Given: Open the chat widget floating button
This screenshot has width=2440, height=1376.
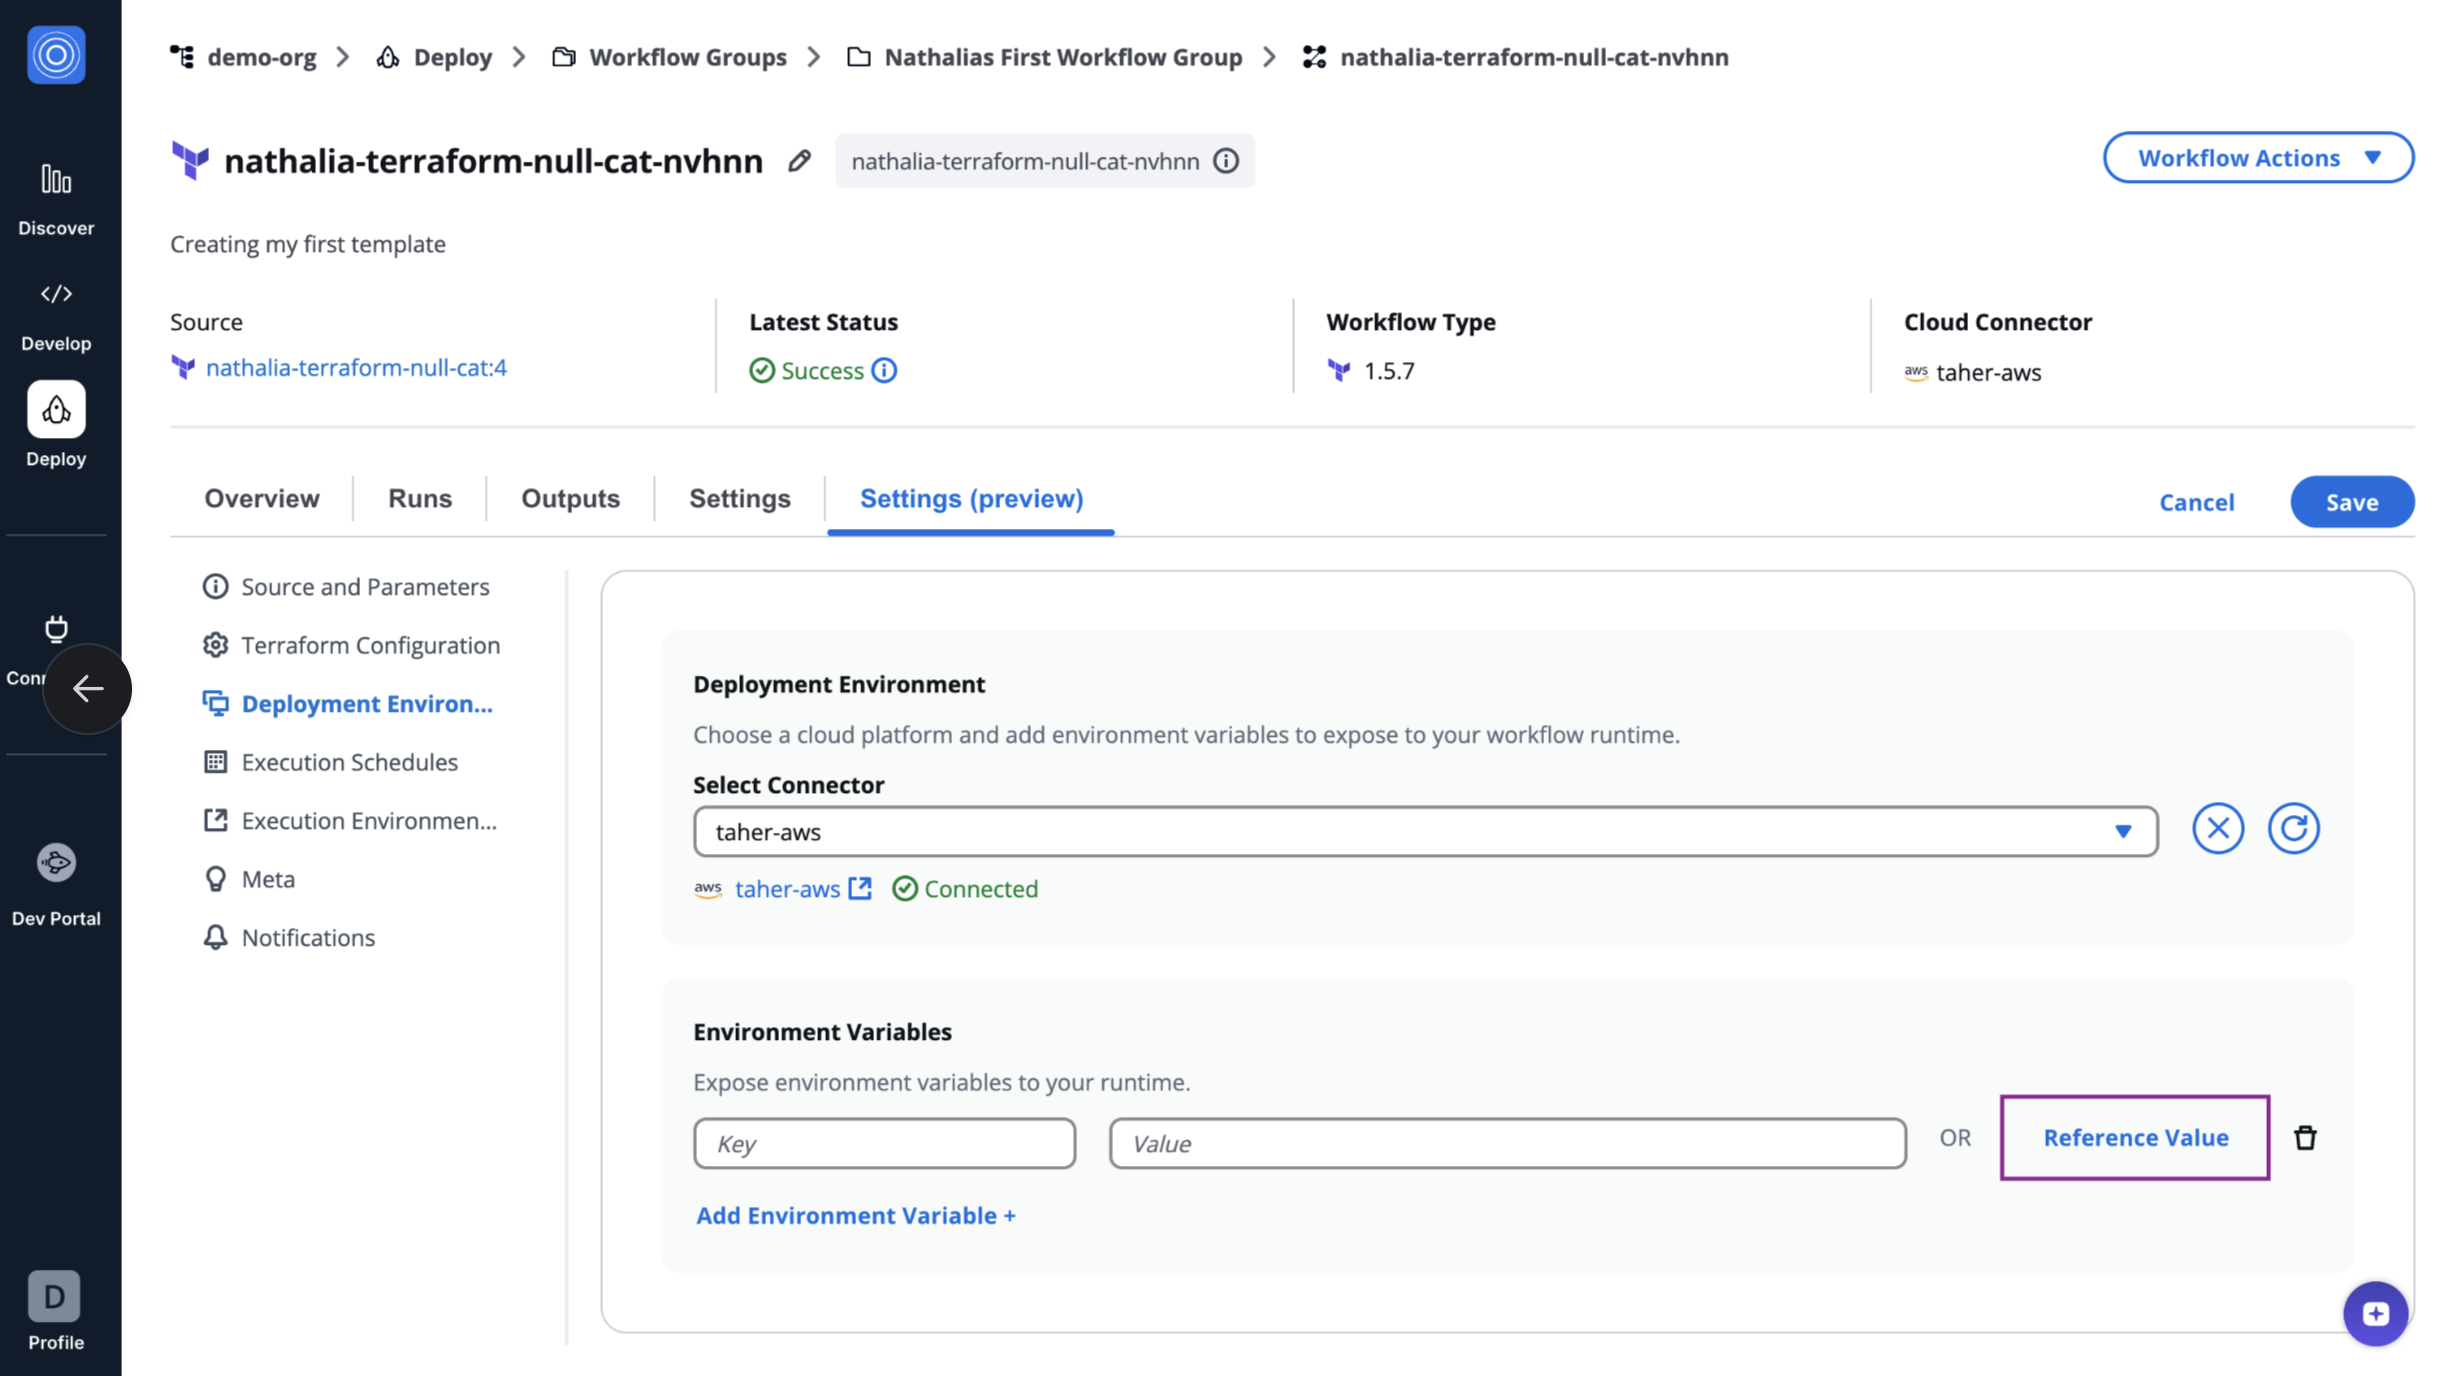Looking at the screenshot, I should [x=2375, y=1313].
